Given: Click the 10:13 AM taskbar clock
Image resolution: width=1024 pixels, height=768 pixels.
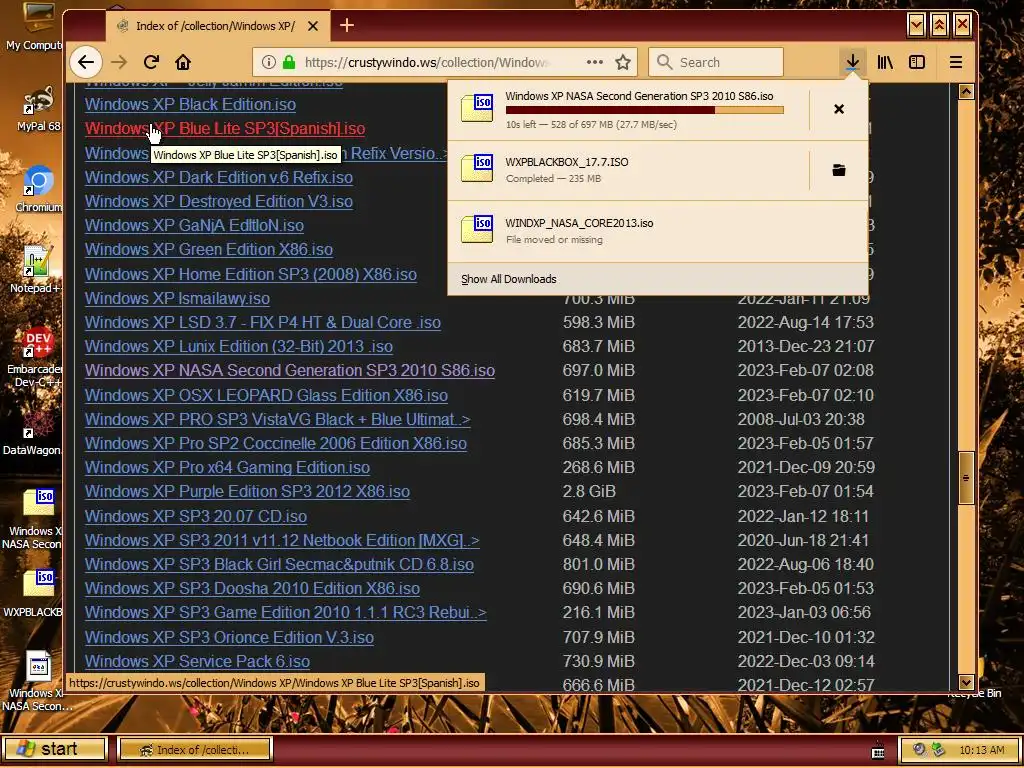Looking at the screenshot, I should pyautogui.click(x=982, y=750).
